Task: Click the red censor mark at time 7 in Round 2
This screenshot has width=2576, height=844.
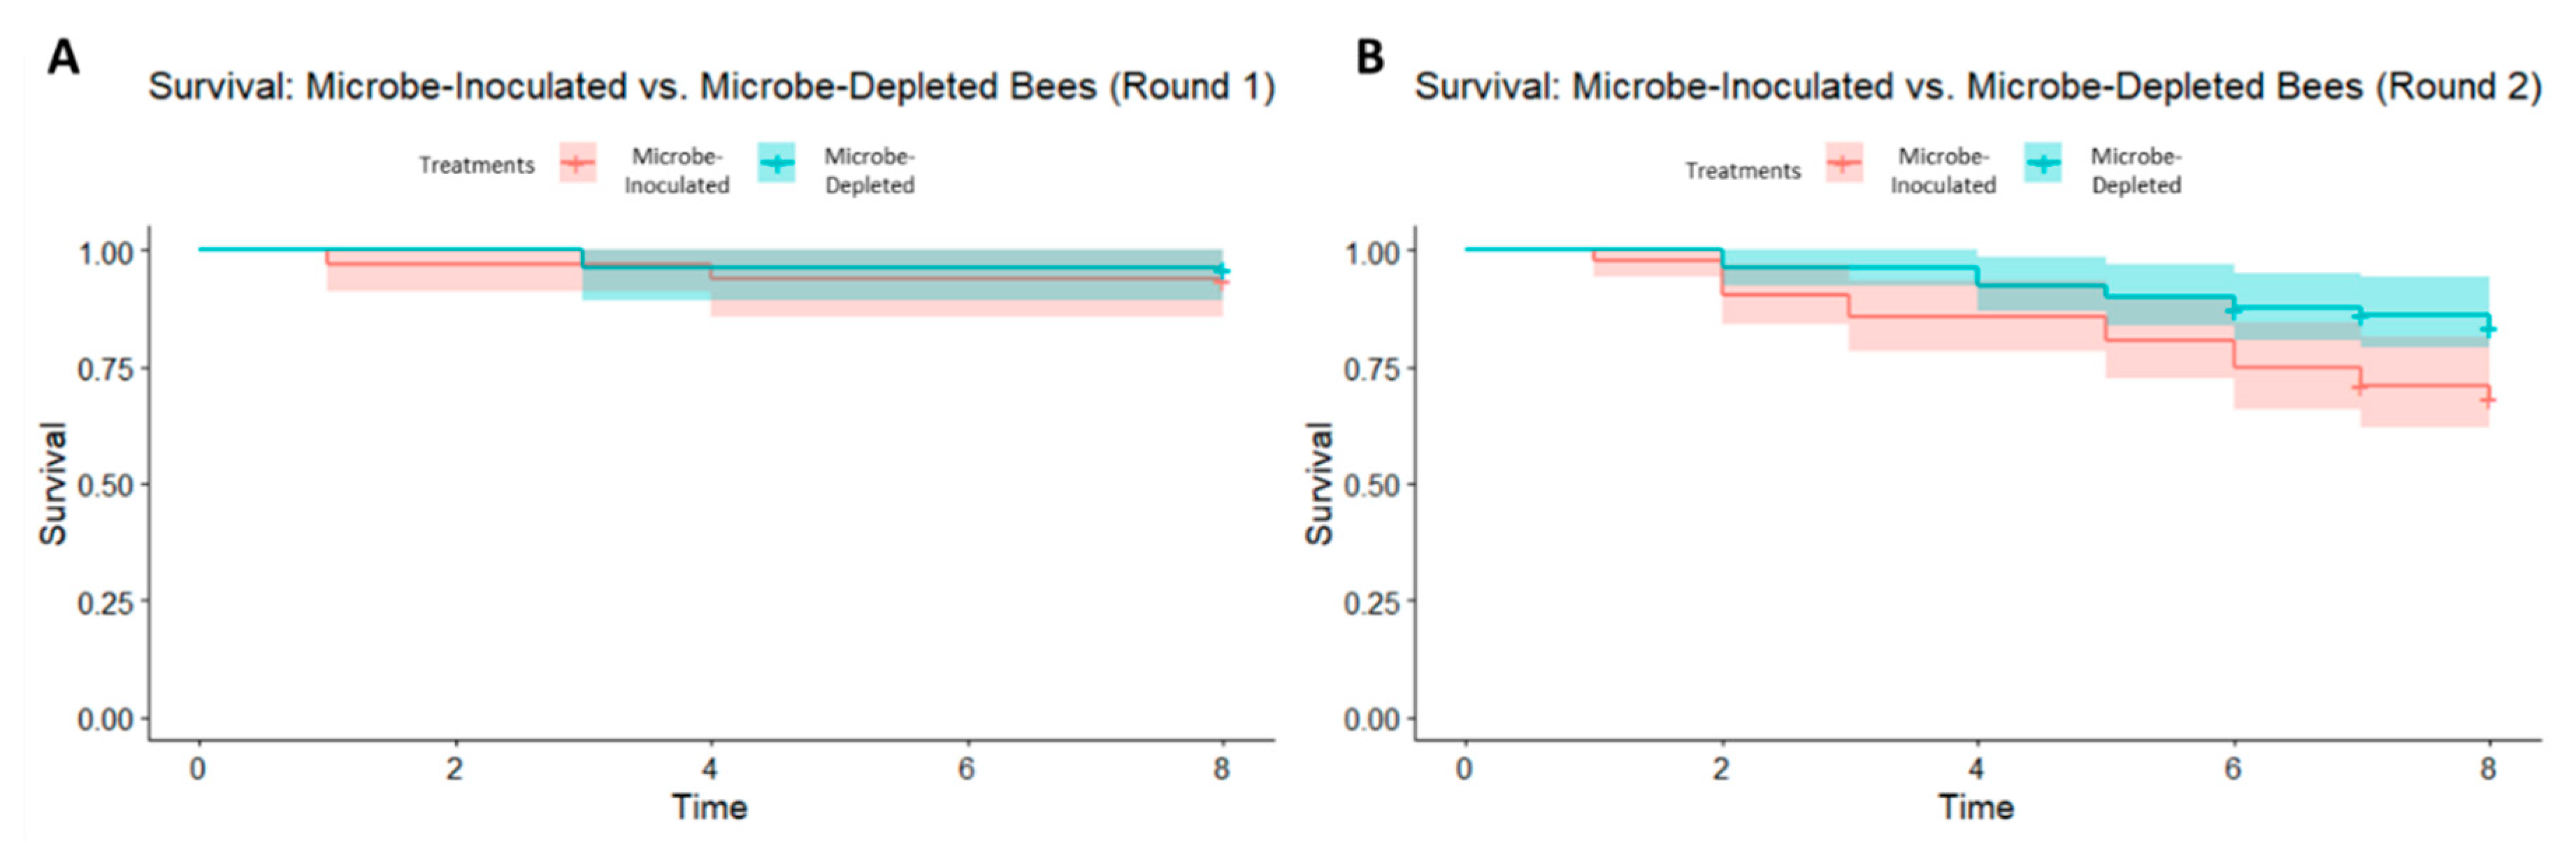Action: (2359, 387)
